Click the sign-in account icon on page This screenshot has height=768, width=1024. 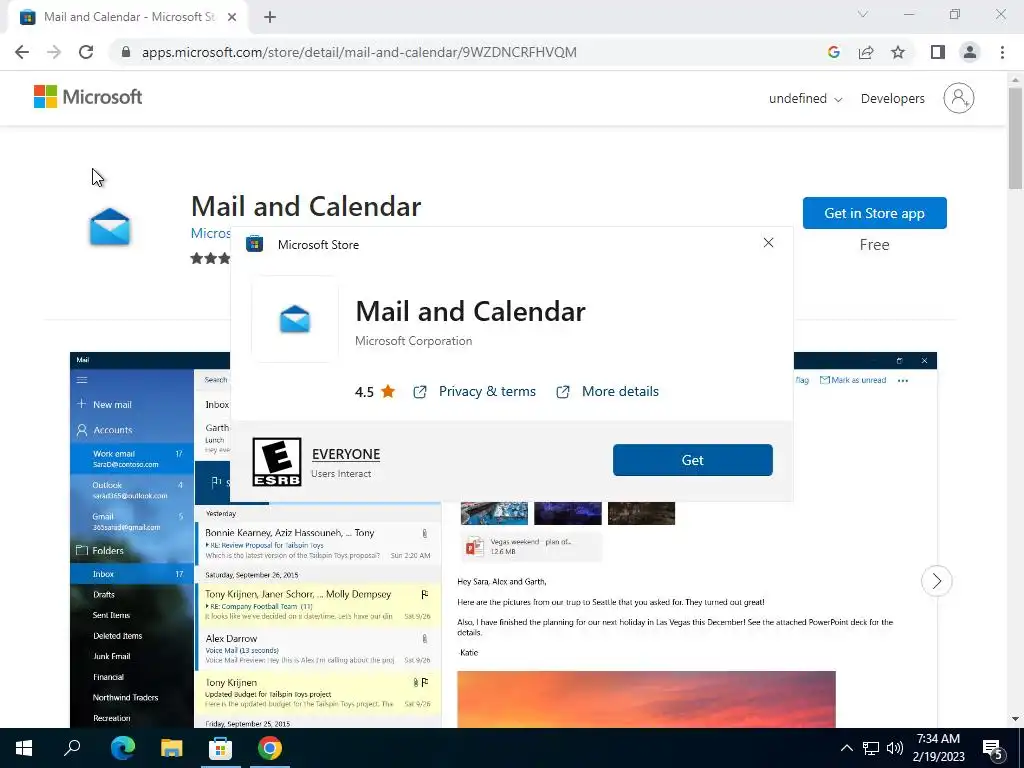pyautogui.click(x=958, y=98)
